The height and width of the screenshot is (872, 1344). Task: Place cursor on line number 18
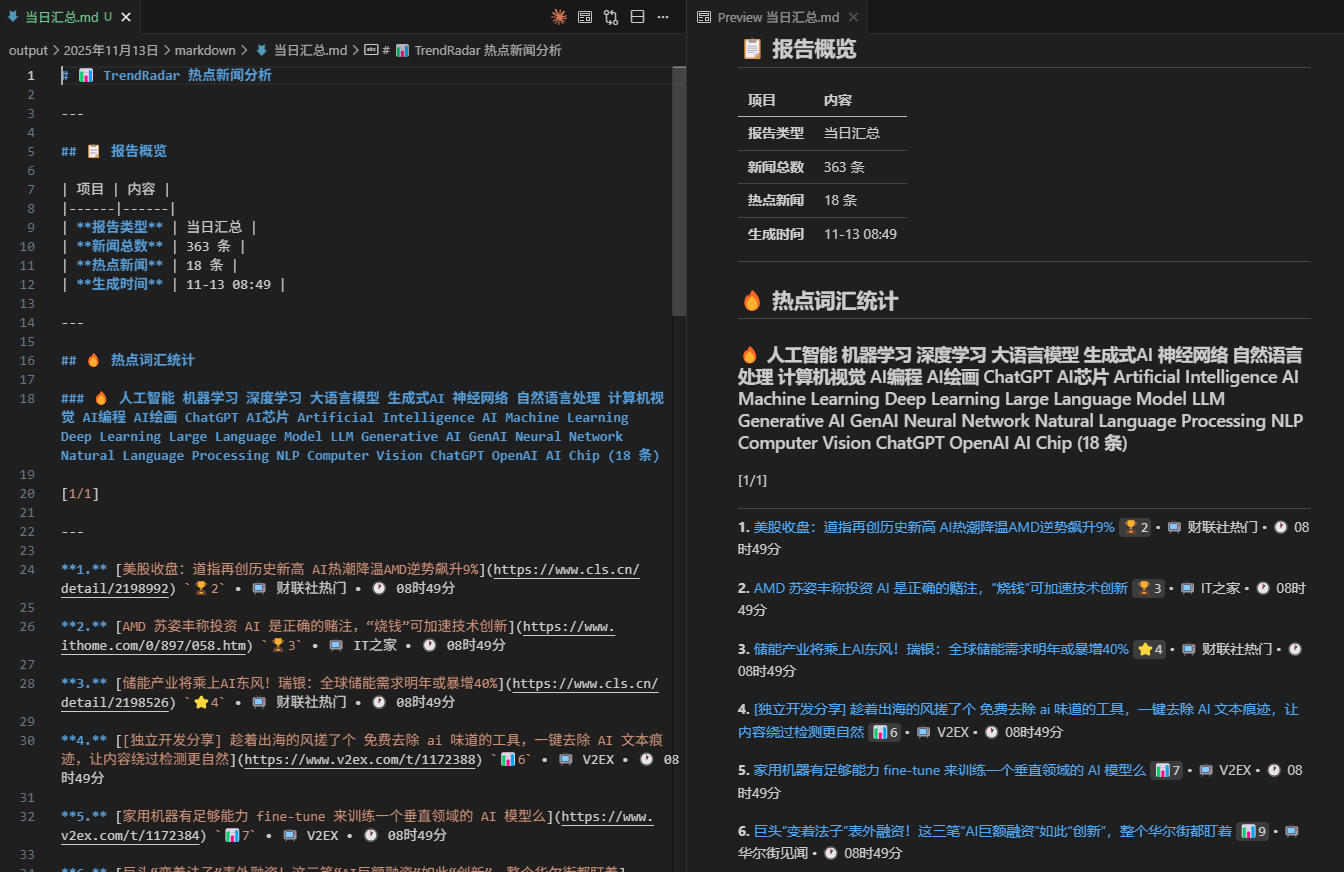pos(30,398)
